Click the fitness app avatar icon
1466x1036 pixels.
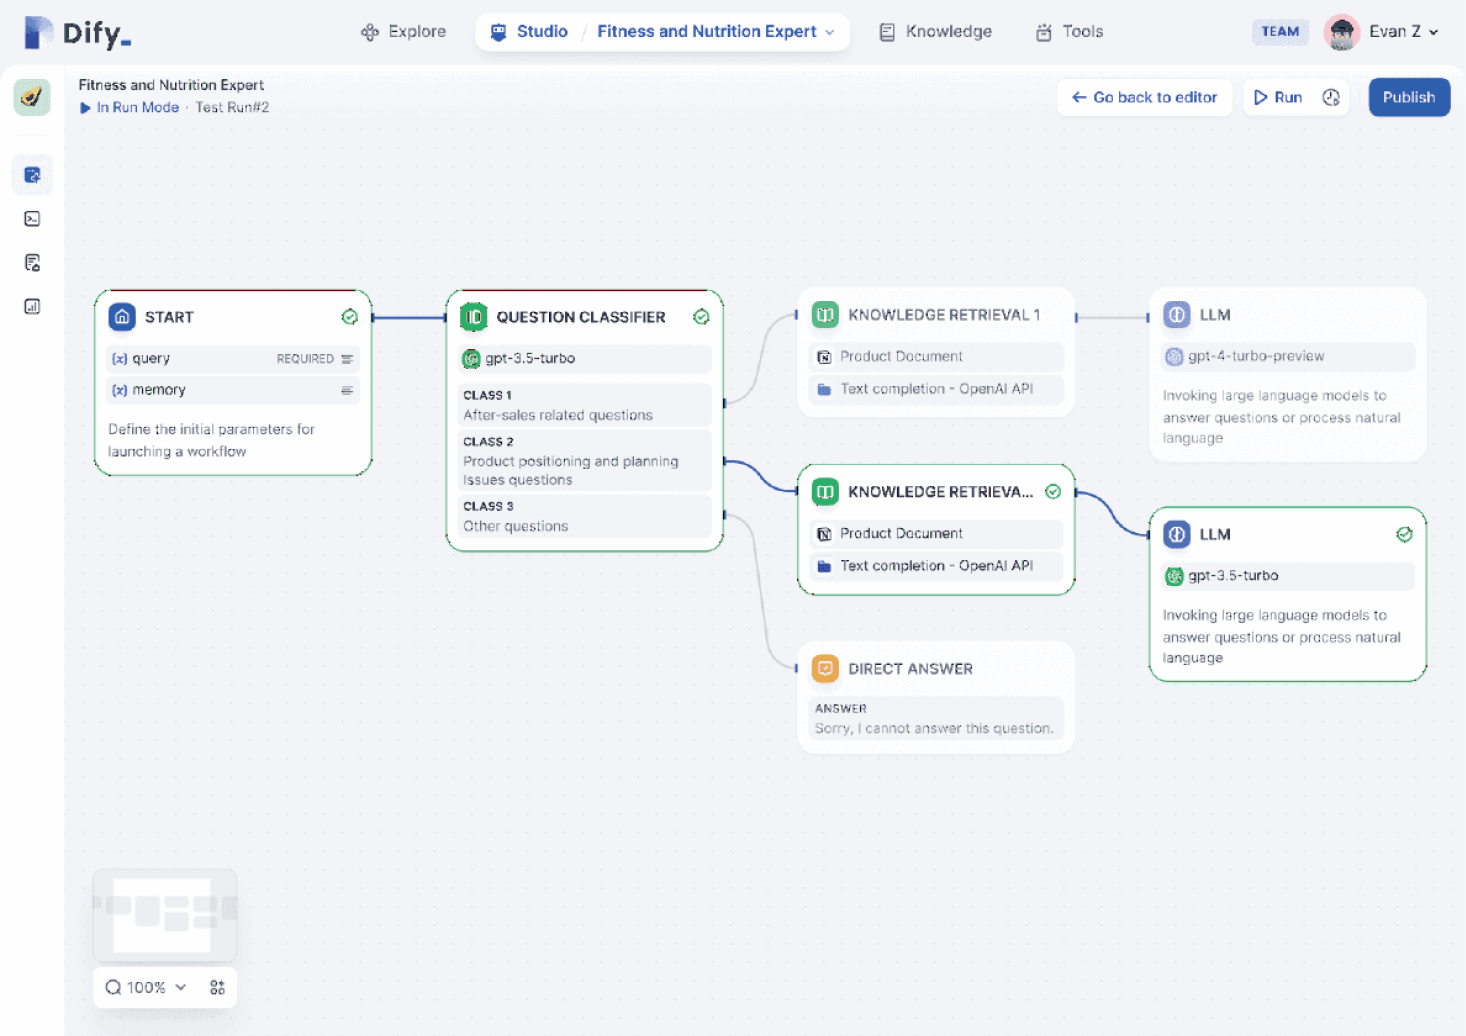pos(32,97)
